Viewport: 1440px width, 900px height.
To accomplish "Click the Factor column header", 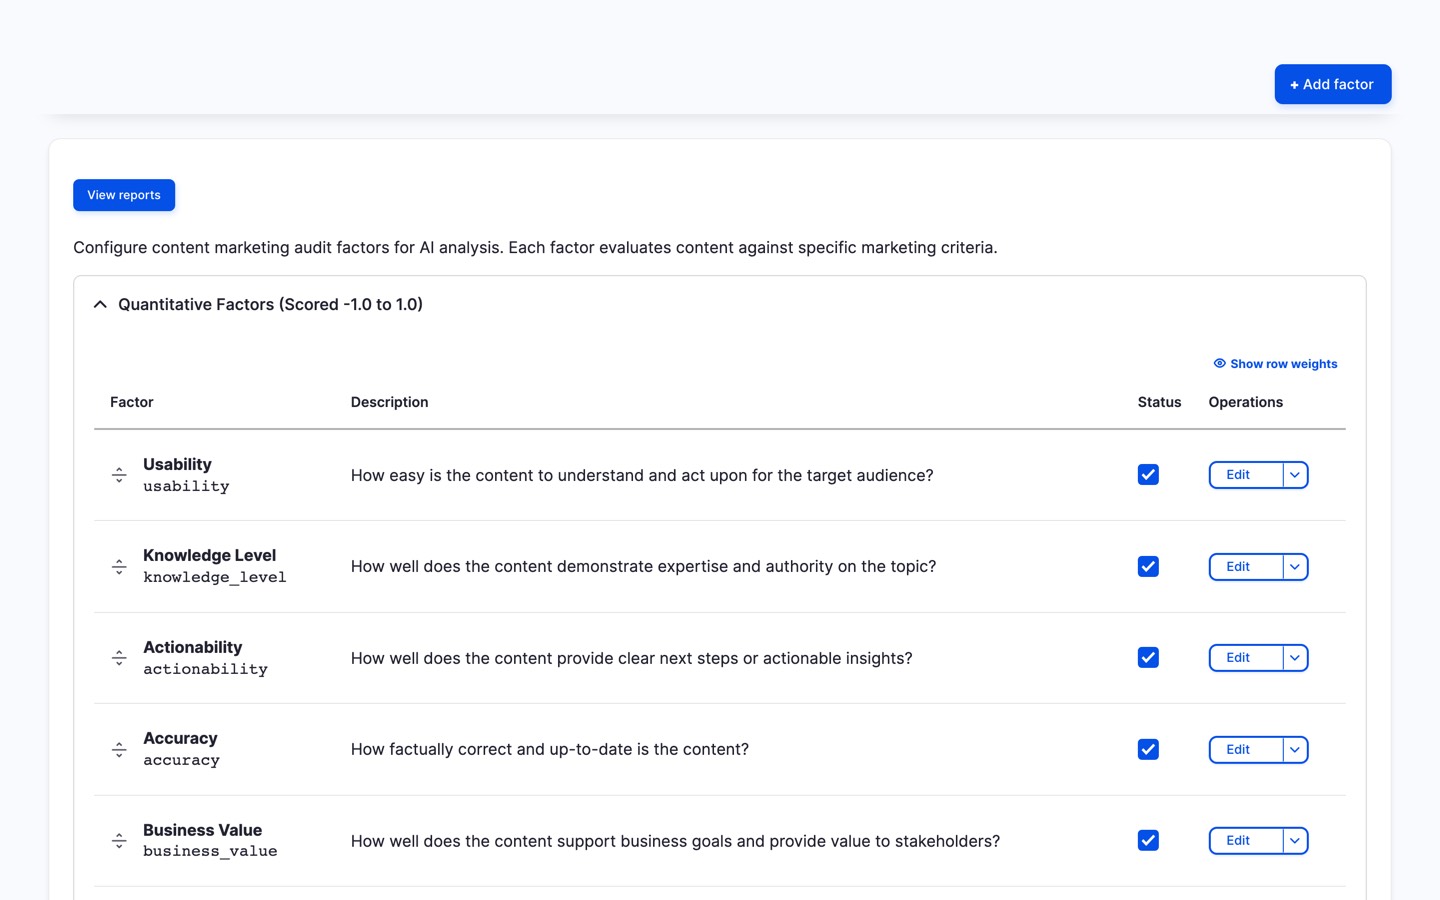I will [x=132, y=402].
